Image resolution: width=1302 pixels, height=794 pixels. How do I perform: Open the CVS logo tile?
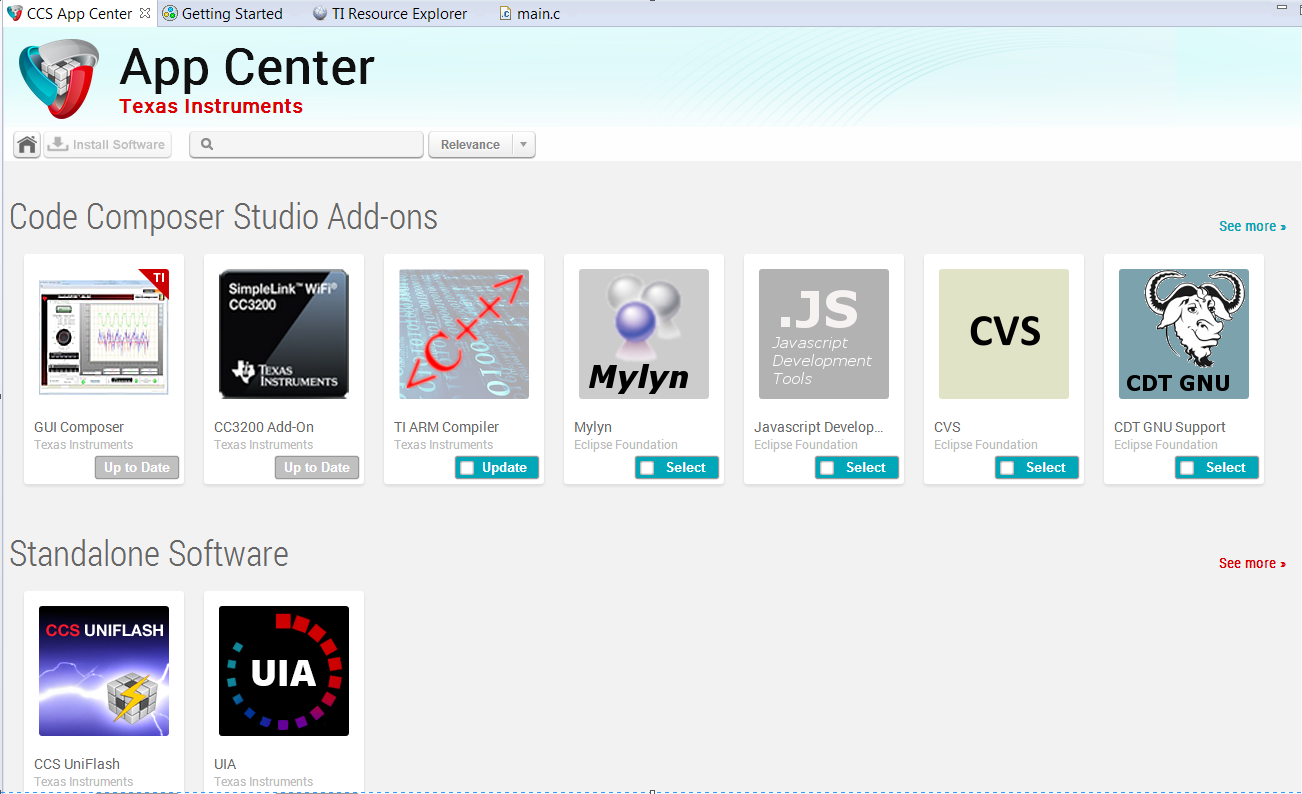[1004, 334]
